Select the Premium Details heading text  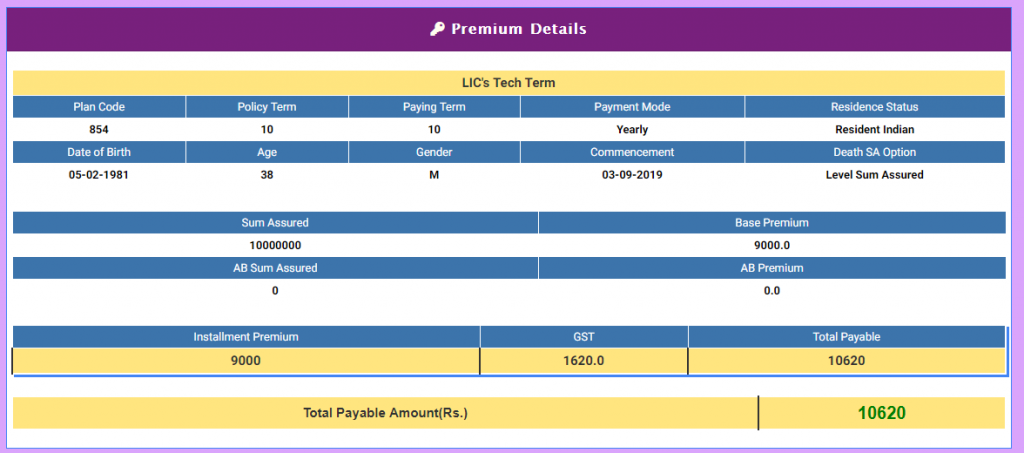519,29
